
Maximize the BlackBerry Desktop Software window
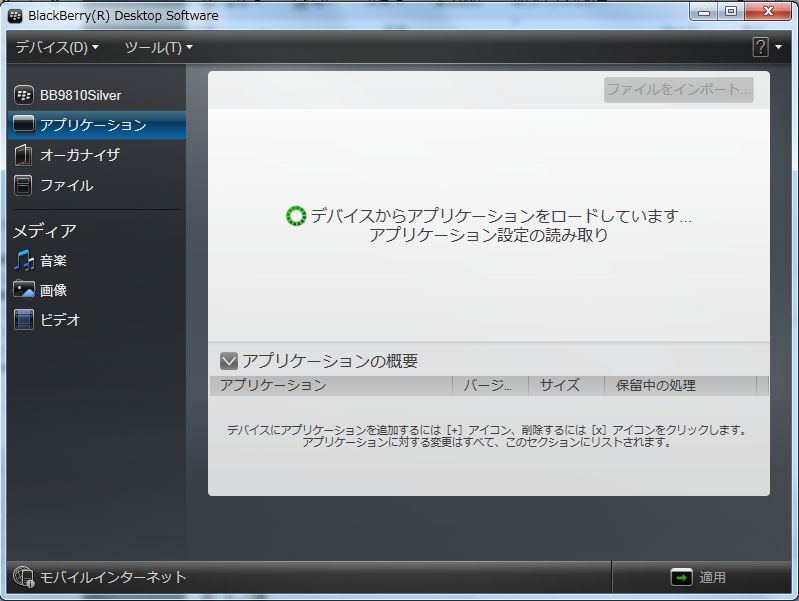(731, 12)
